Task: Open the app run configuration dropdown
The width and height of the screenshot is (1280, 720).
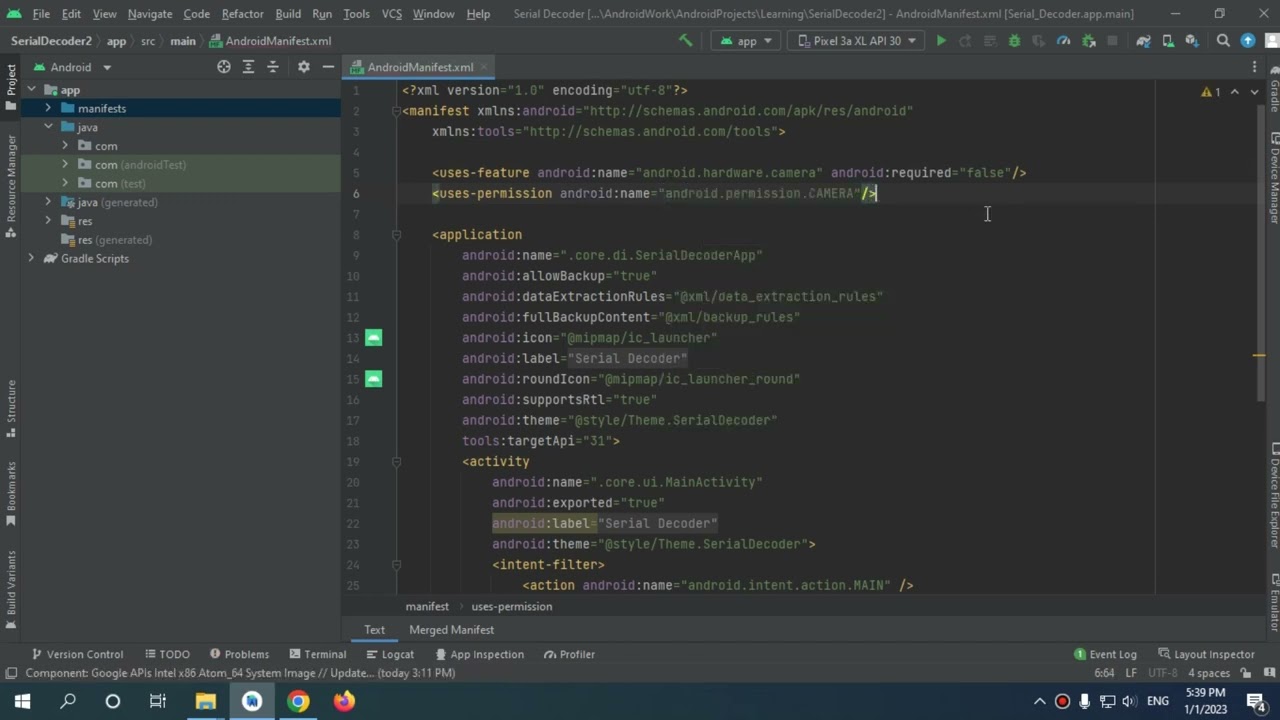Action: [x=746, y=41]
